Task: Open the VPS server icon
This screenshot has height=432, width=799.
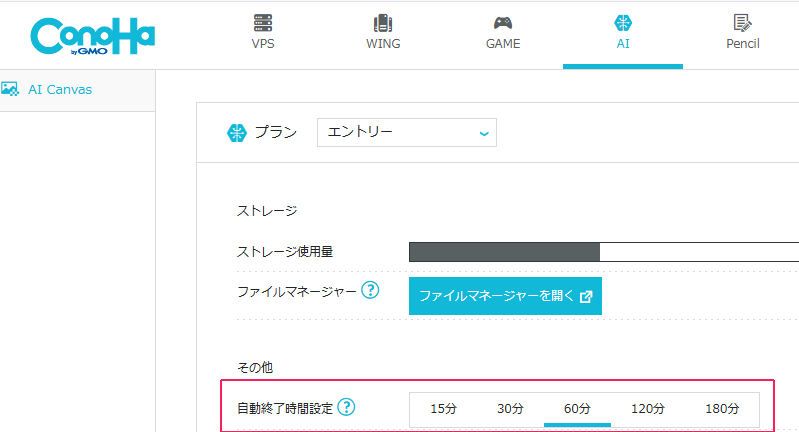Action: 263,23
